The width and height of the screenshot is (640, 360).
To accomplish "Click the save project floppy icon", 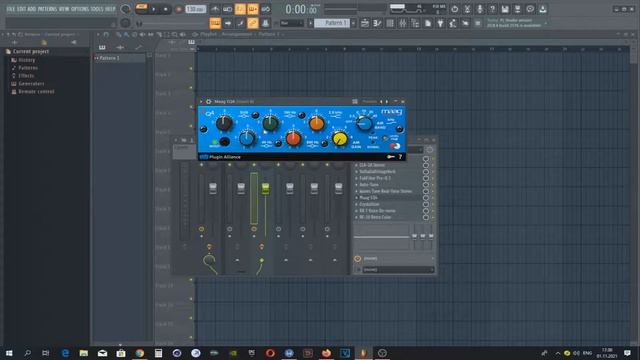I will (505, 9).
